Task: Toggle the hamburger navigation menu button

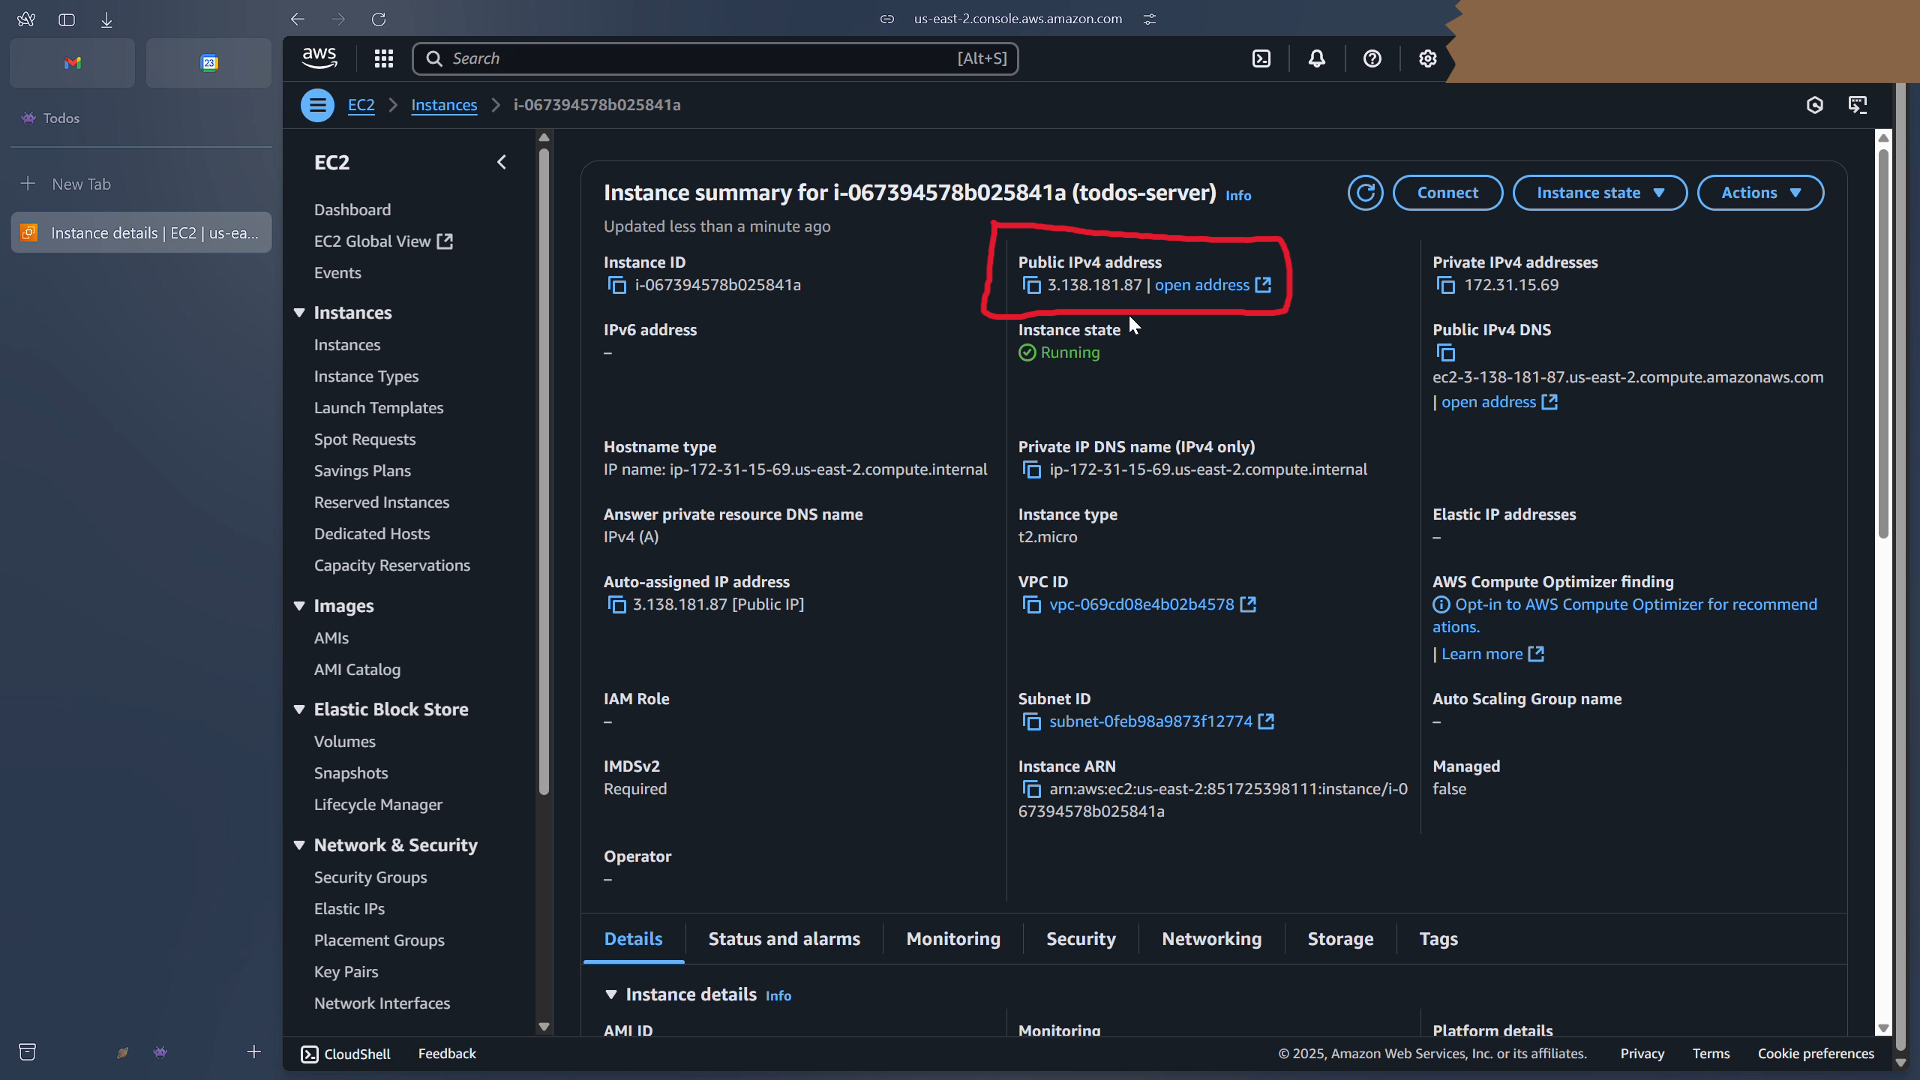Action: pos(318,105)
